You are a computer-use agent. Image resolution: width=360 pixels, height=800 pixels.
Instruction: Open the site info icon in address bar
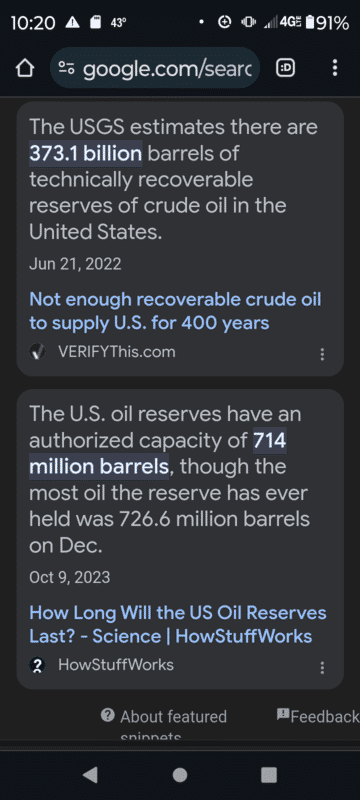[67, 68]
